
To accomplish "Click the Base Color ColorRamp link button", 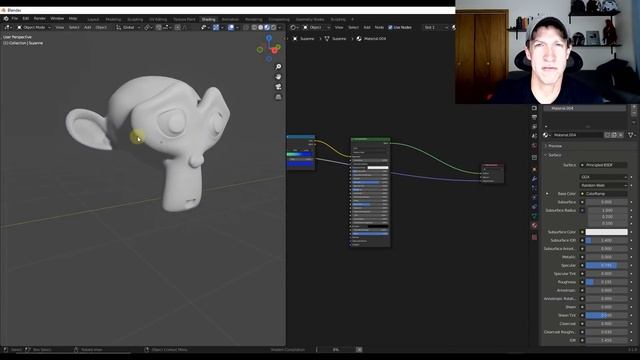I will [x=604, y=194].
